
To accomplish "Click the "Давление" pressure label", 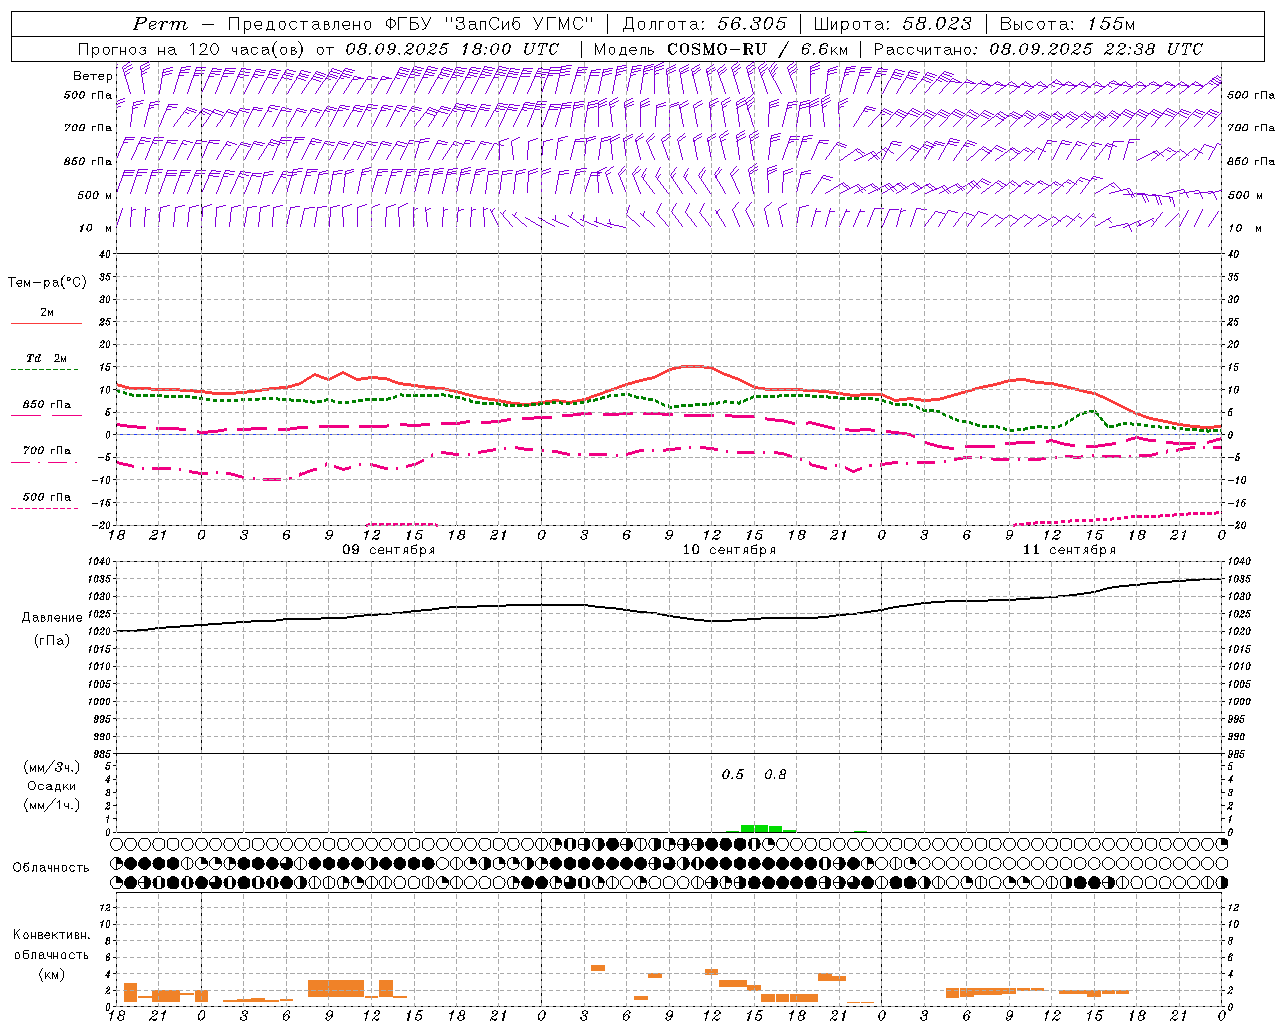I will pyautogui.click(x=51, y=618).
